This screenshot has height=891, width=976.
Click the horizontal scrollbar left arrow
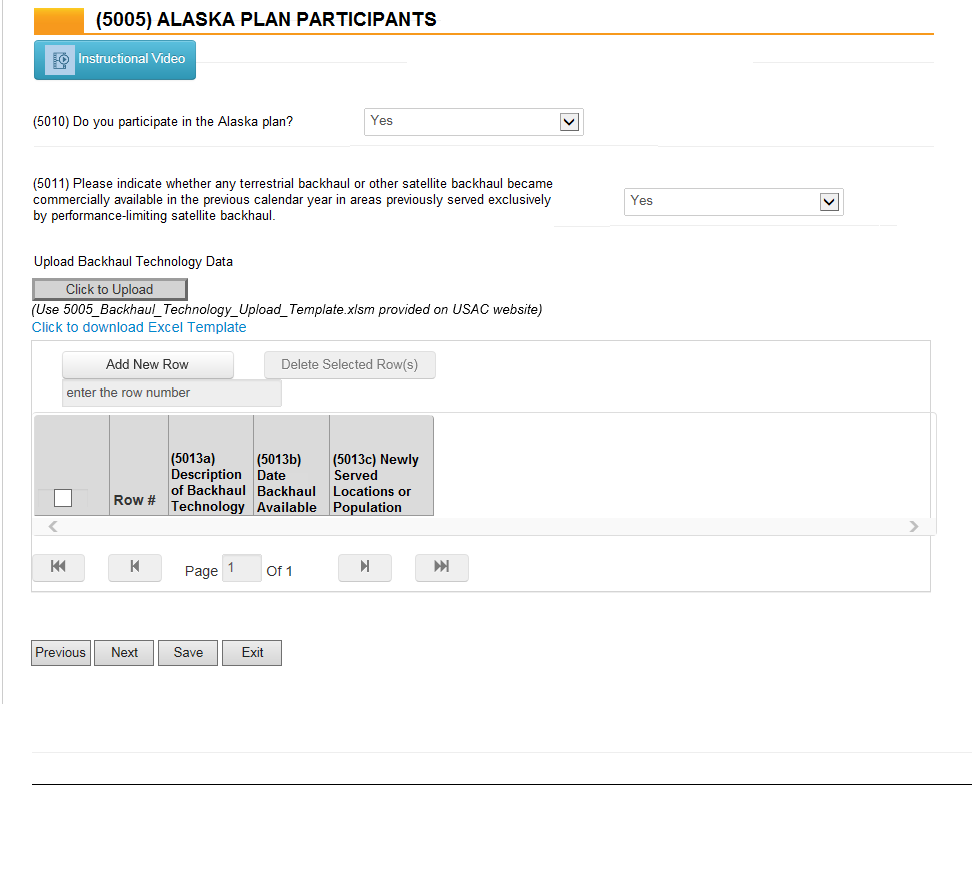coord(54,527)
